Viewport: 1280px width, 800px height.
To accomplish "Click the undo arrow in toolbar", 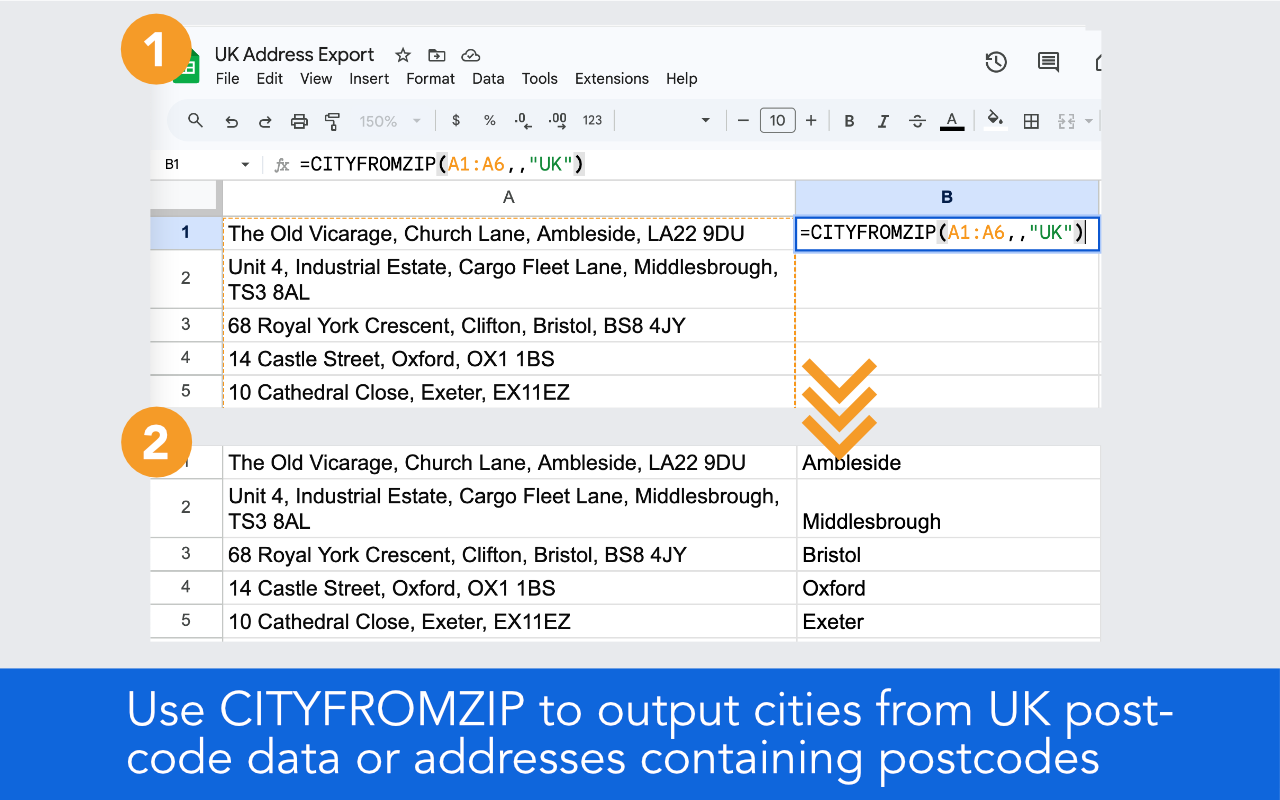I will tap(231, 121).
